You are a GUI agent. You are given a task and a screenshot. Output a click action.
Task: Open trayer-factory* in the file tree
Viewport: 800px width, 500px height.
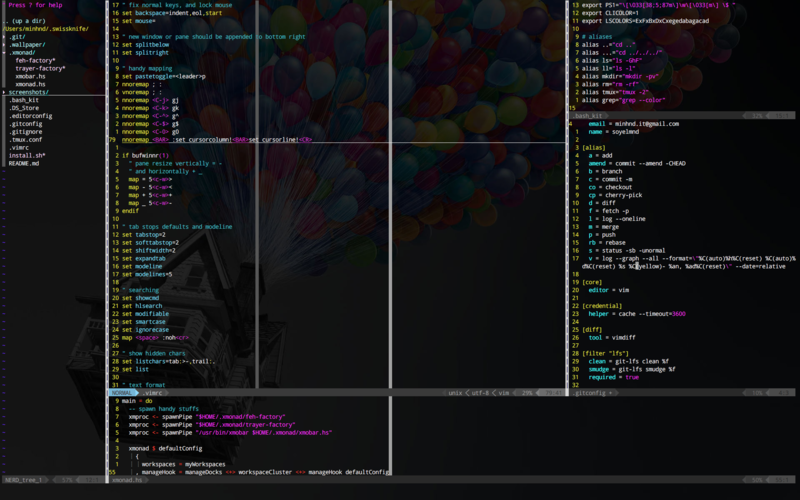point(40,68)
